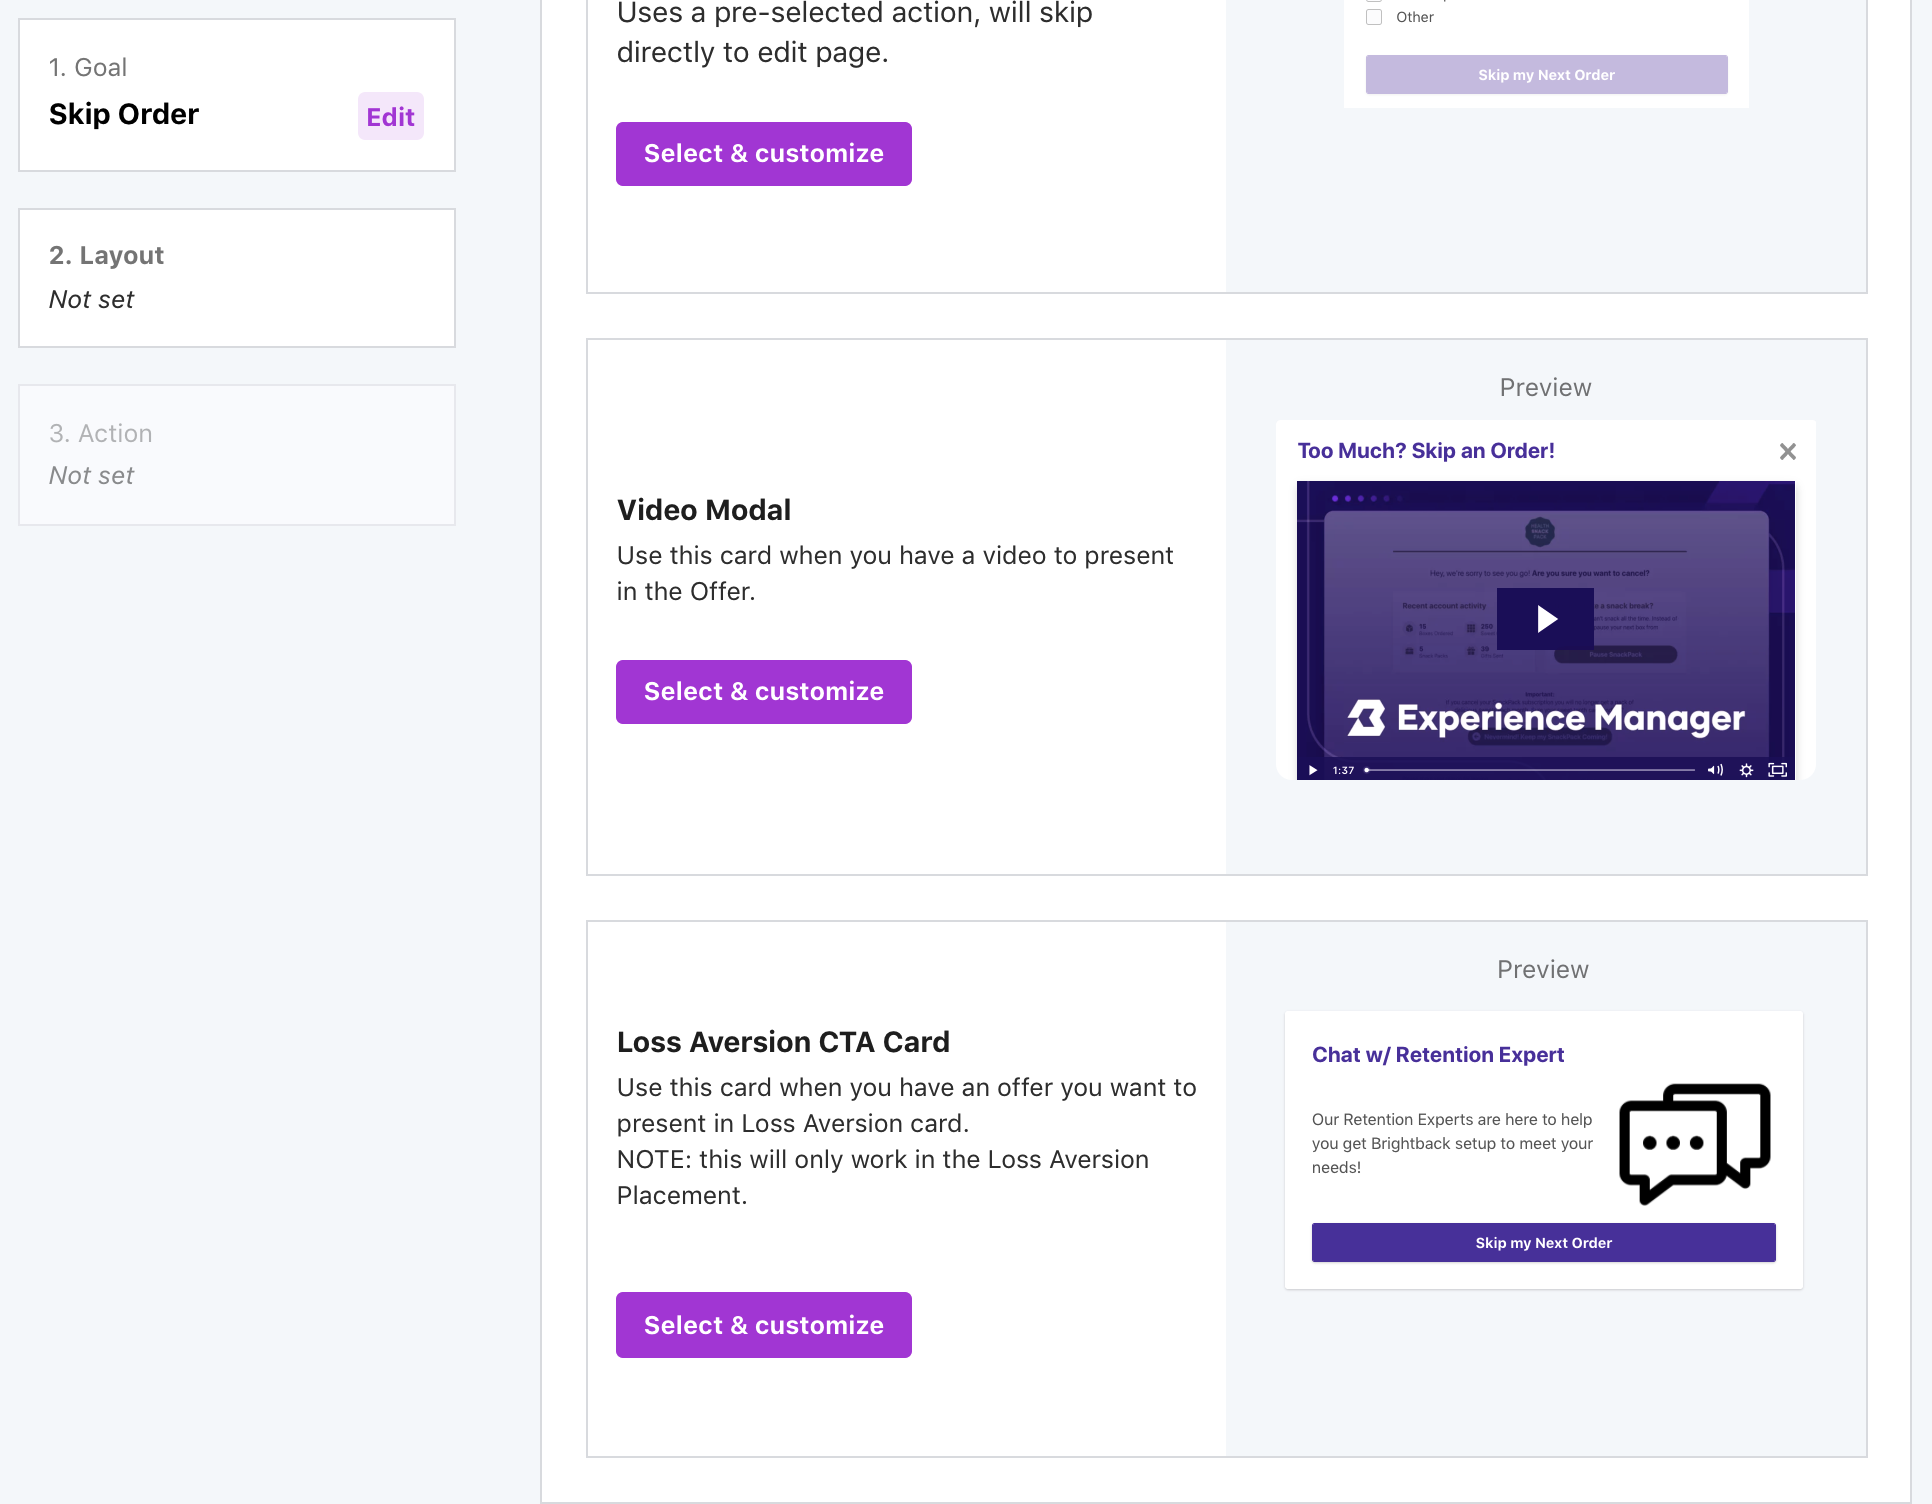Edit the Skip Order goal
The image size is (1932, 1504).
coord(390,117)
